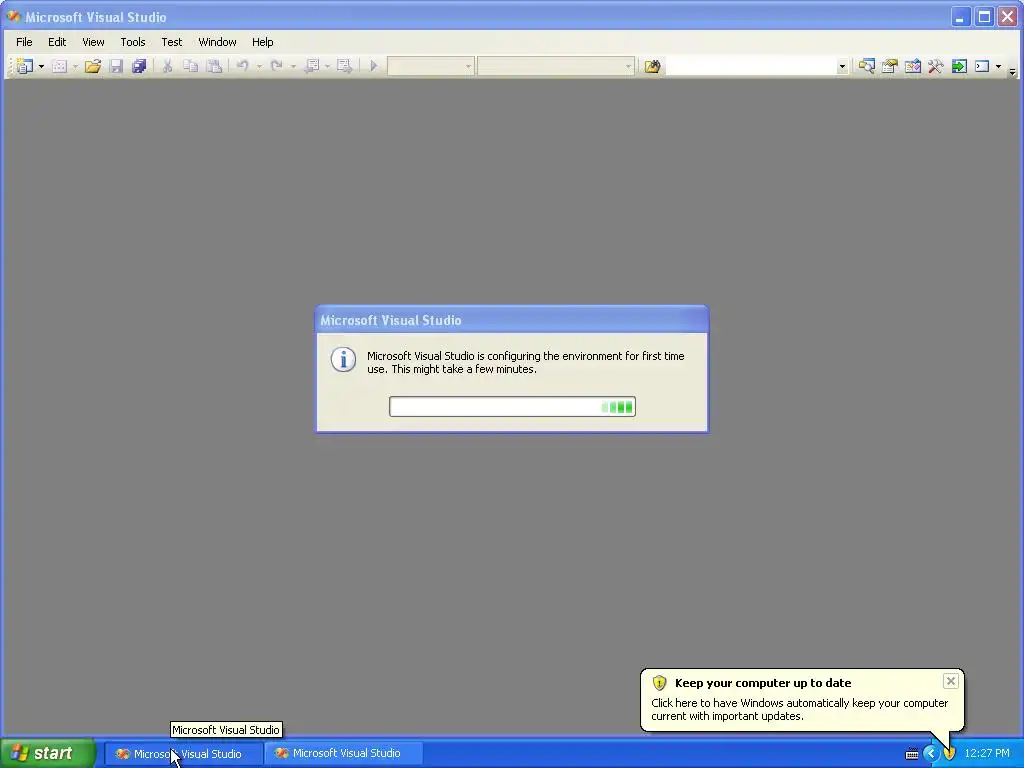
Task: Expand the Redo history dropdown arrow
Action: (x=293, y=66)
